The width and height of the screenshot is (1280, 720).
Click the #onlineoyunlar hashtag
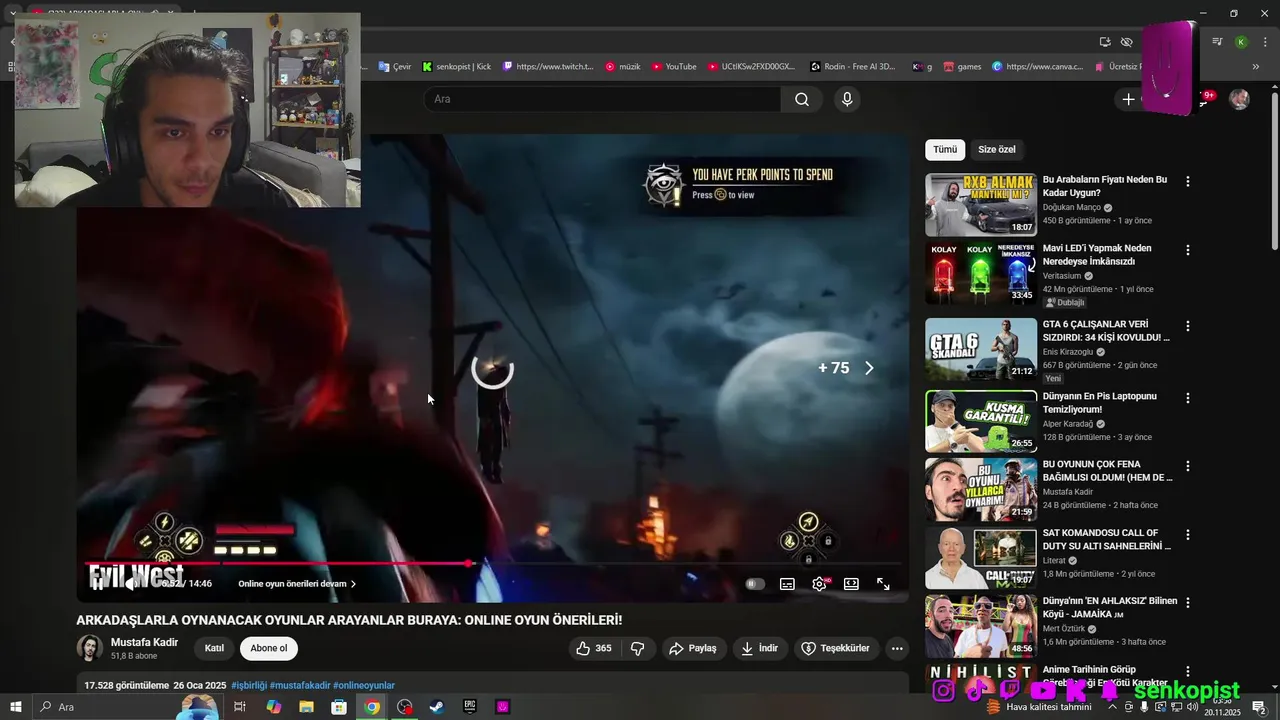364,685
